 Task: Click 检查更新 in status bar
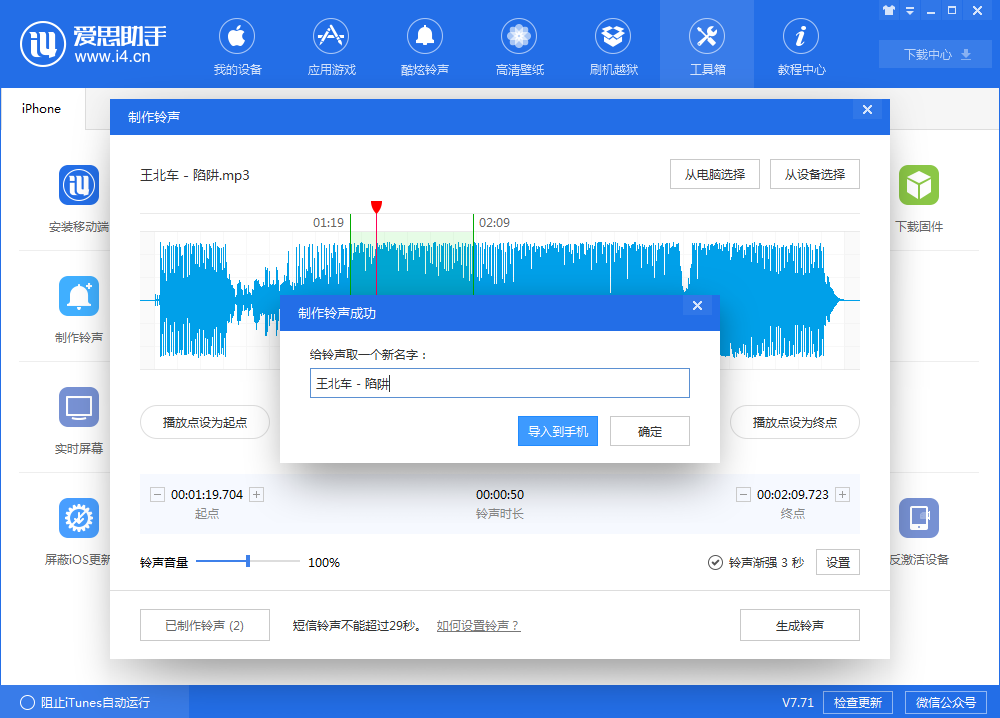[858, 702]
